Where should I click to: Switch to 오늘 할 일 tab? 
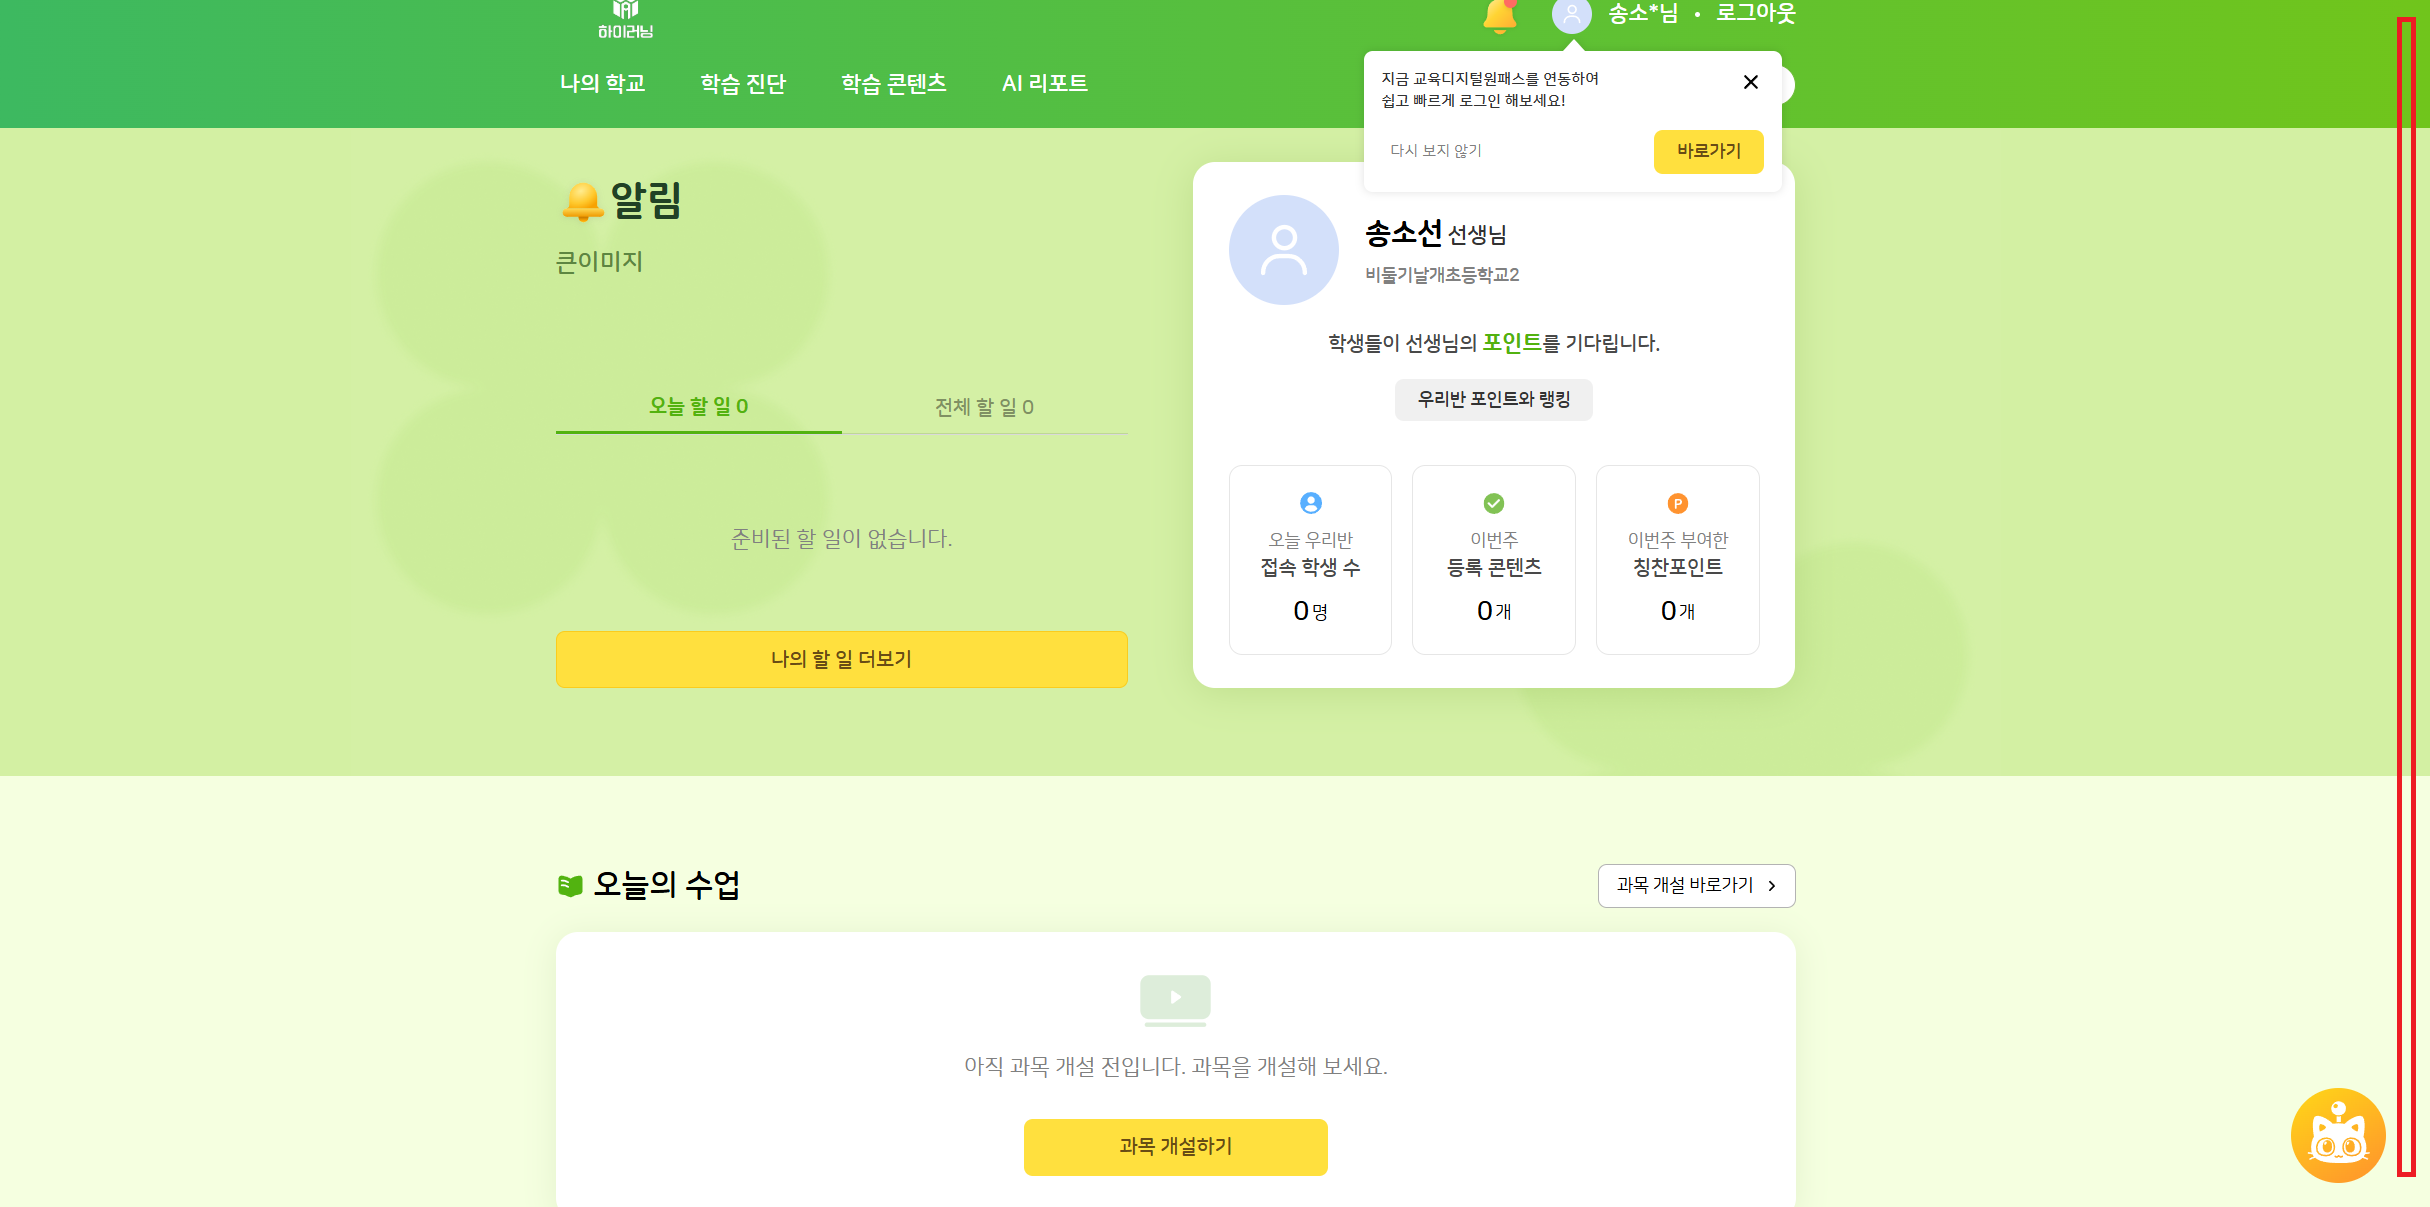tap(698, 406)
